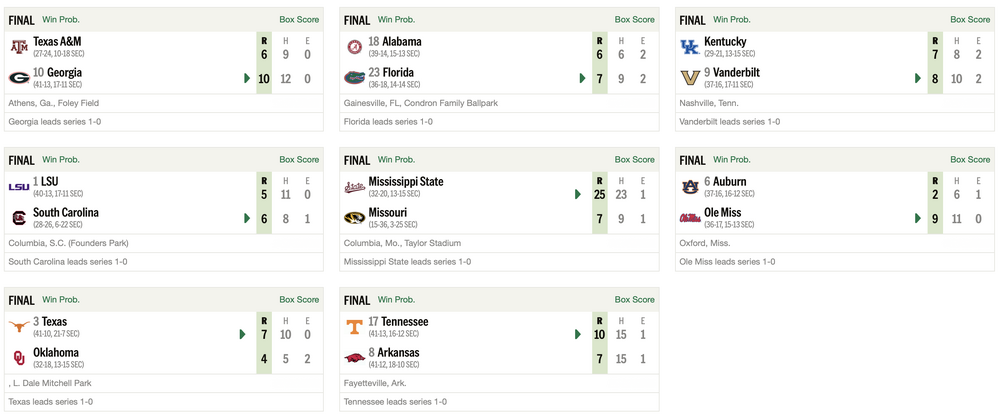
Task: Open Box Score for Alabama–Florida game
Action: pos(635,19)
